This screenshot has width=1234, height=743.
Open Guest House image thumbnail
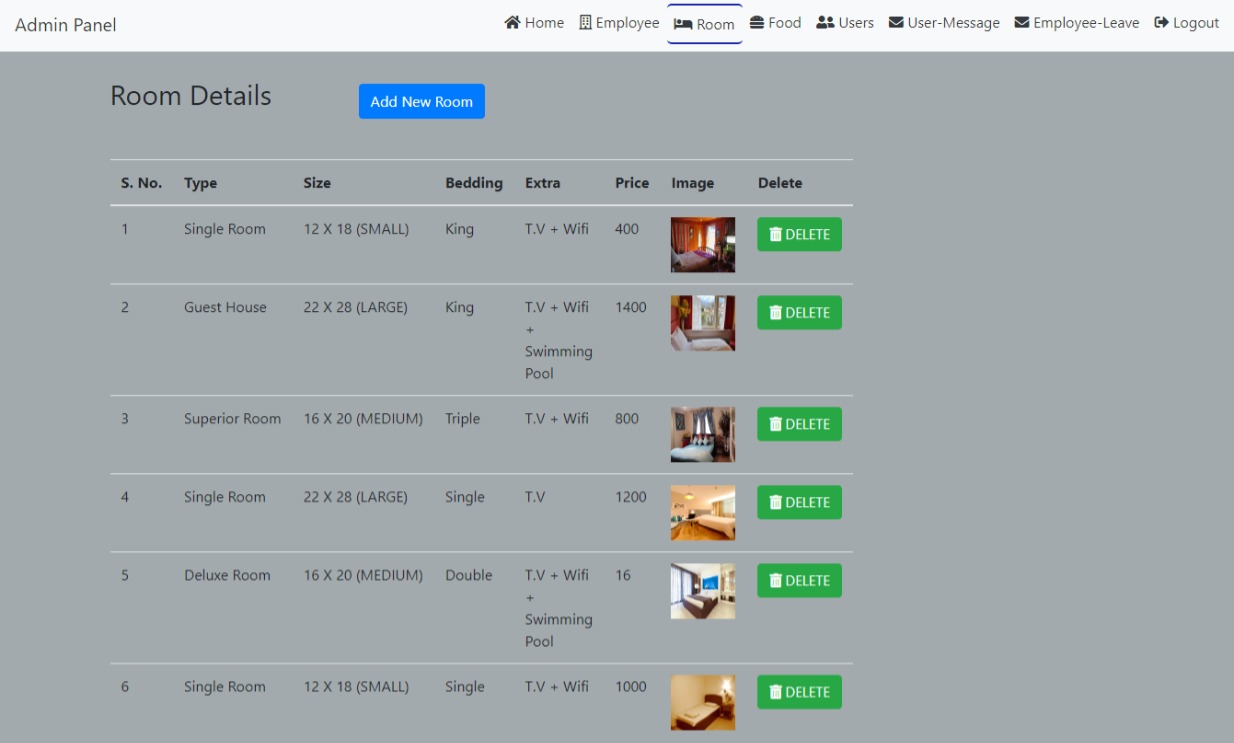pyautogui.click(x=703, y=323)
